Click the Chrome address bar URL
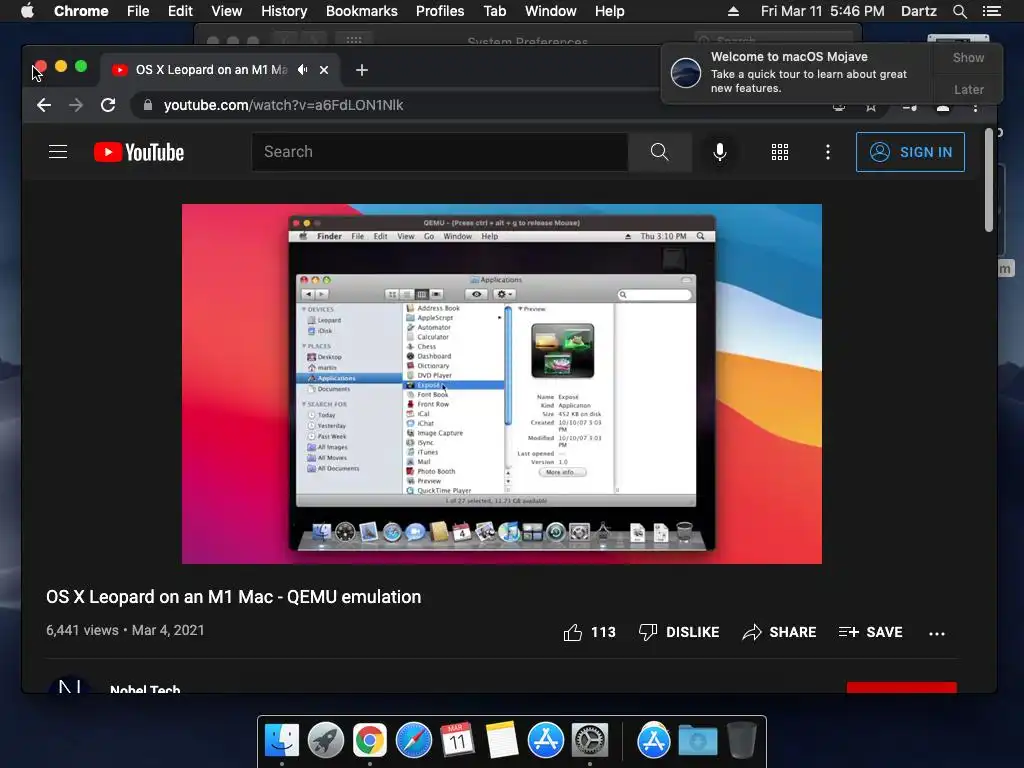1024x768 pixels. click(x=283, y=105)
